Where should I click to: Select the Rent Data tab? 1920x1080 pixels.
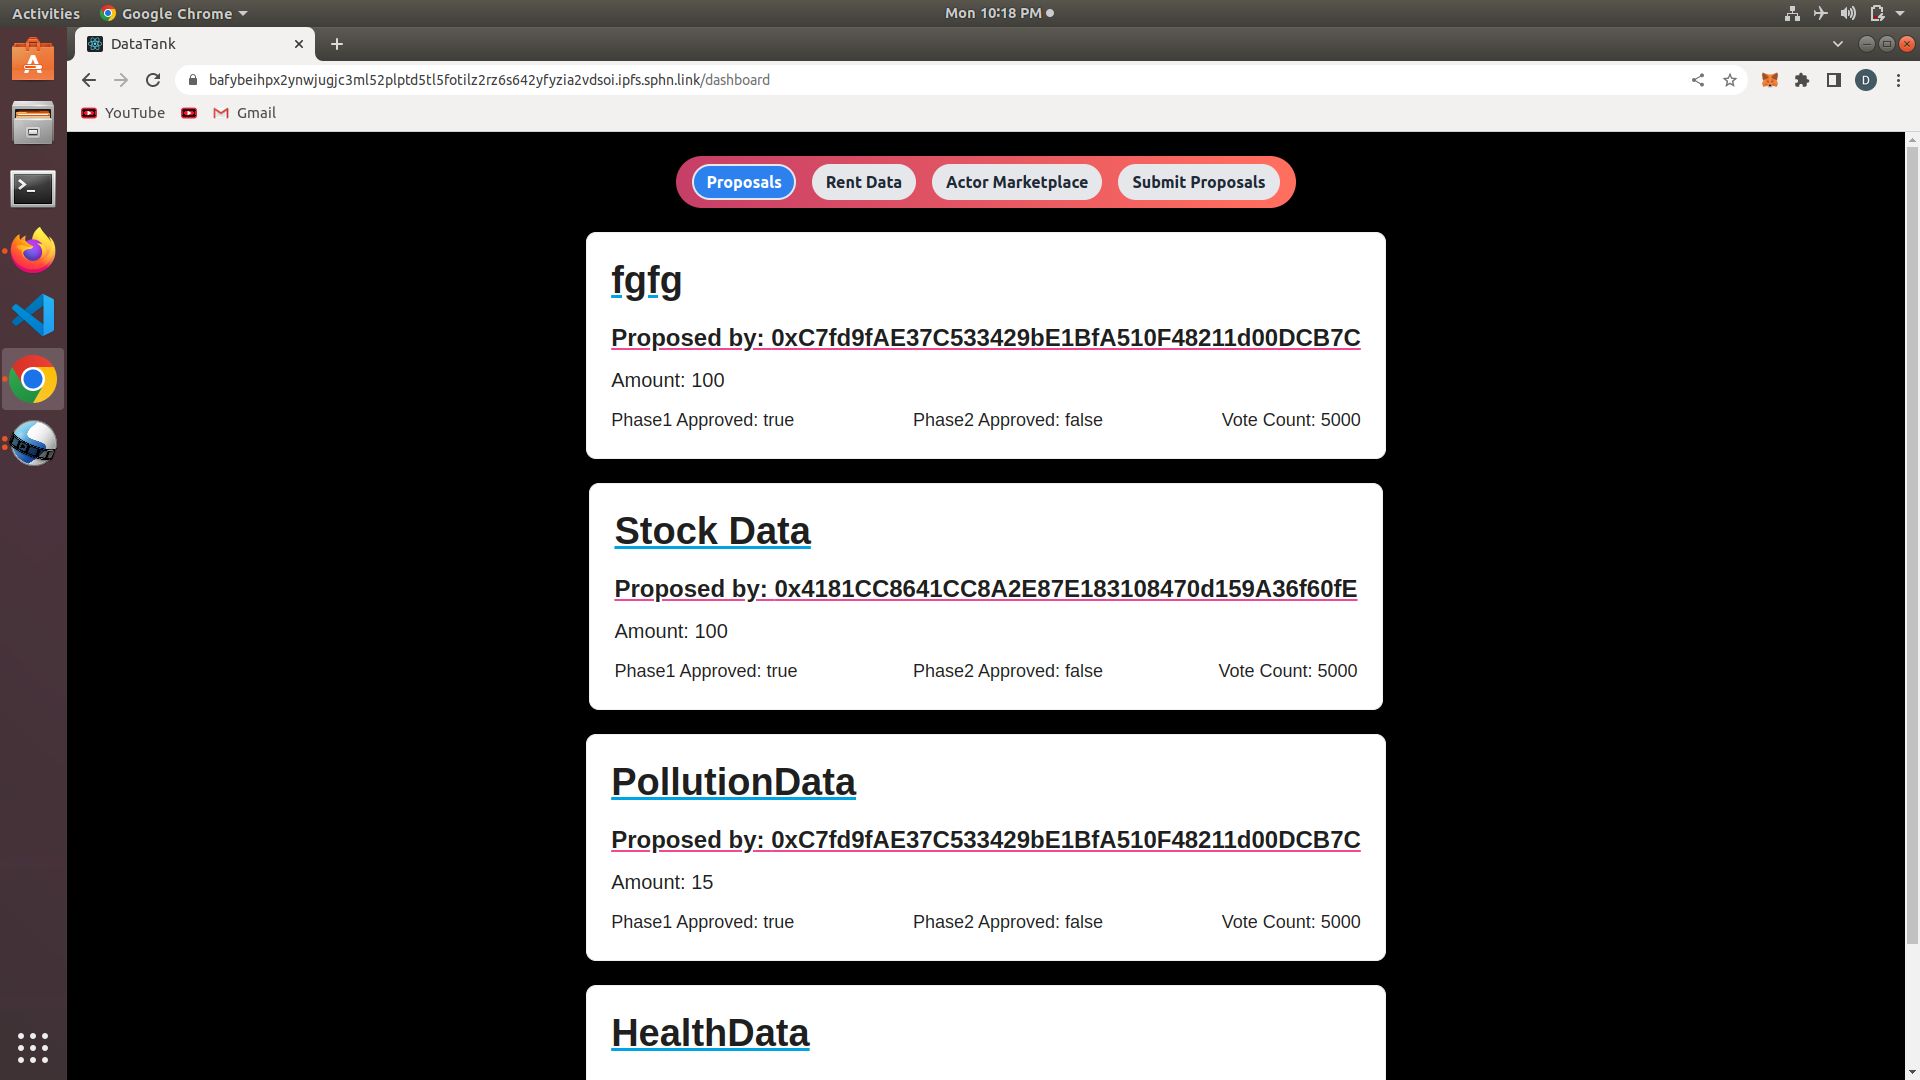[864, 181]
